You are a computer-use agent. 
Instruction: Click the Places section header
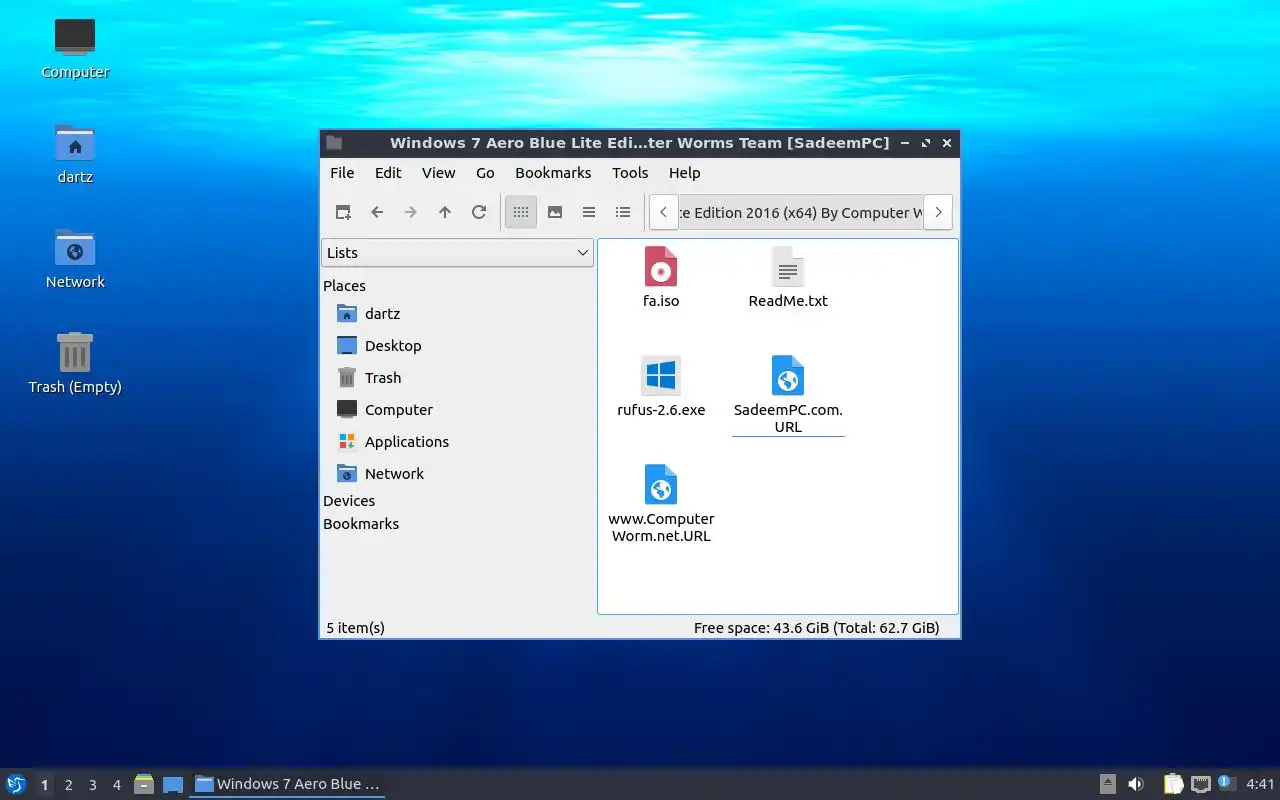coord(344,286)
